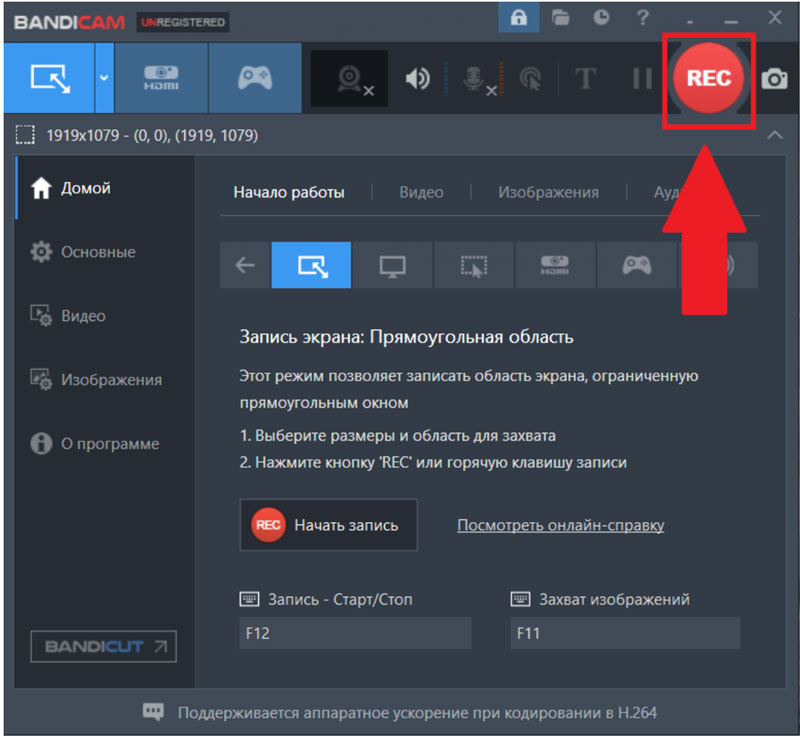The height and width of the screenshot is (738, 800).
Task: Click keyboard icon beside Запись - Старт/Стоп
Action: 249,599
